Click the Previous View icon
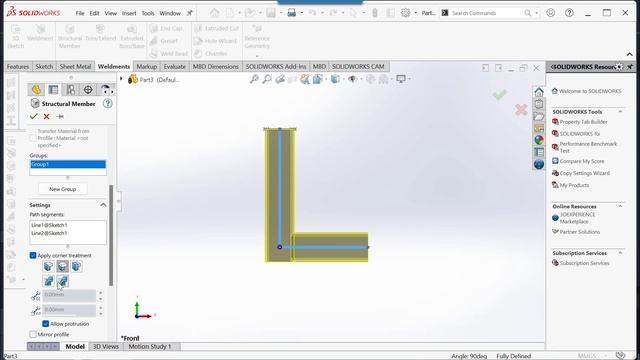 coord(280,79)
